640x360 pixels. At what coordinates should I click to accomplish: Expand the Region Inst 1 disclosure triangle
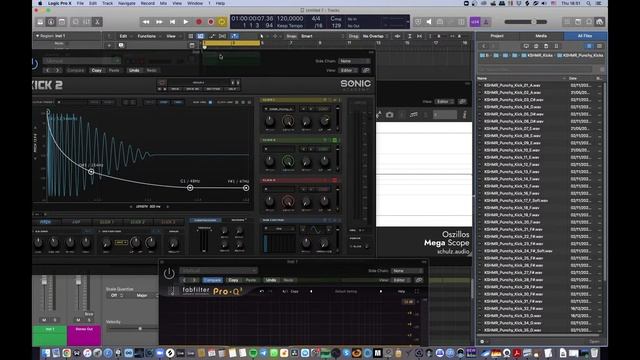[x=37, y=36]
